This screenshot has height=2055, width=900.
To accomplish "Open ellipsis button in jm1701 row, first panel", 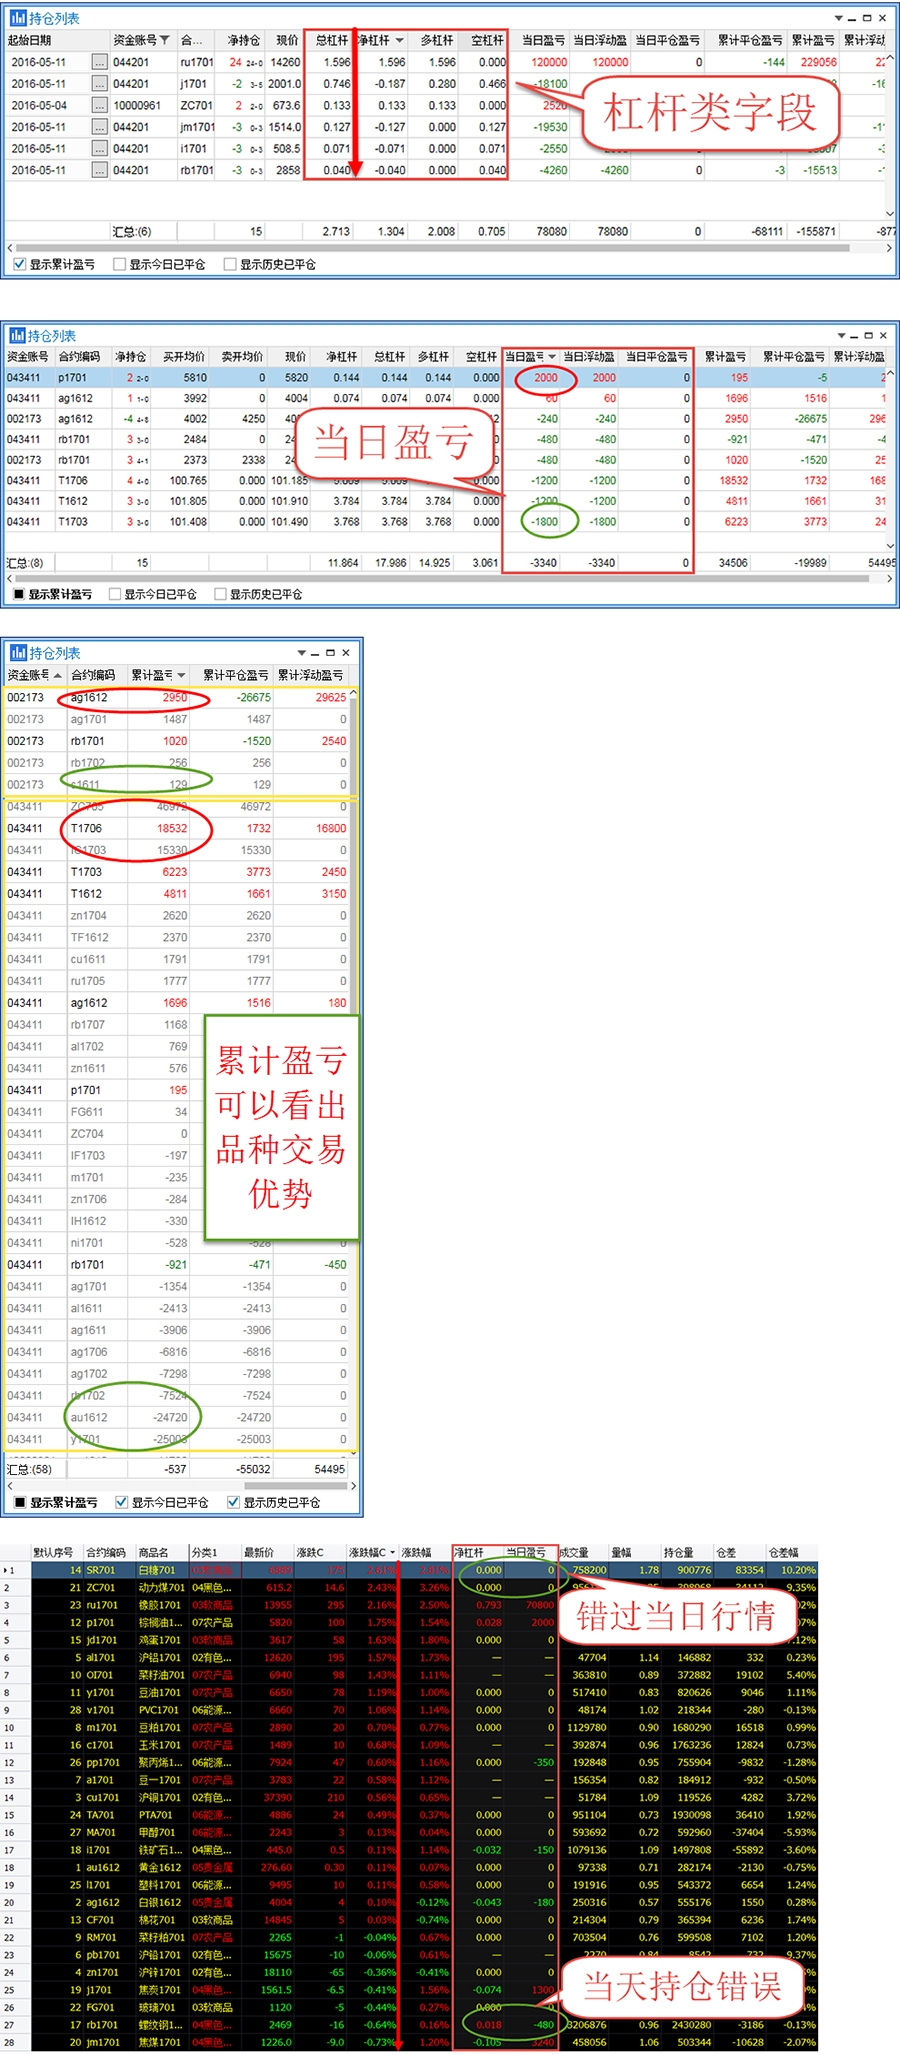I will (99, 127).
